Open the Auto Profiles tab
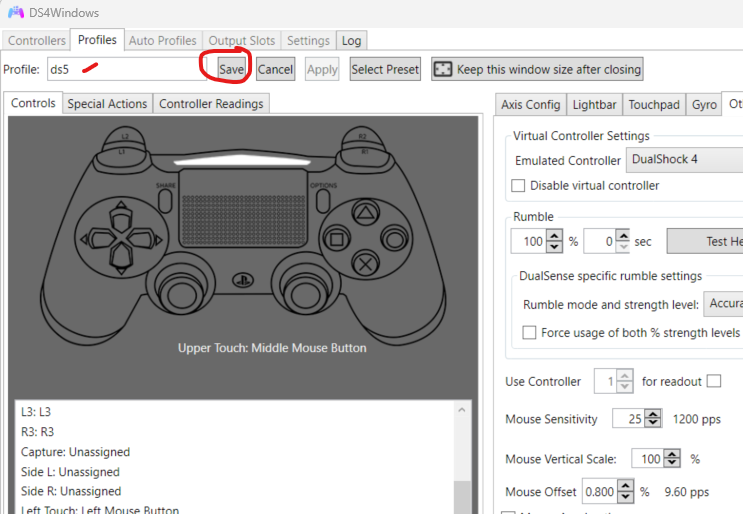743x514 pixels. (163, 41)
